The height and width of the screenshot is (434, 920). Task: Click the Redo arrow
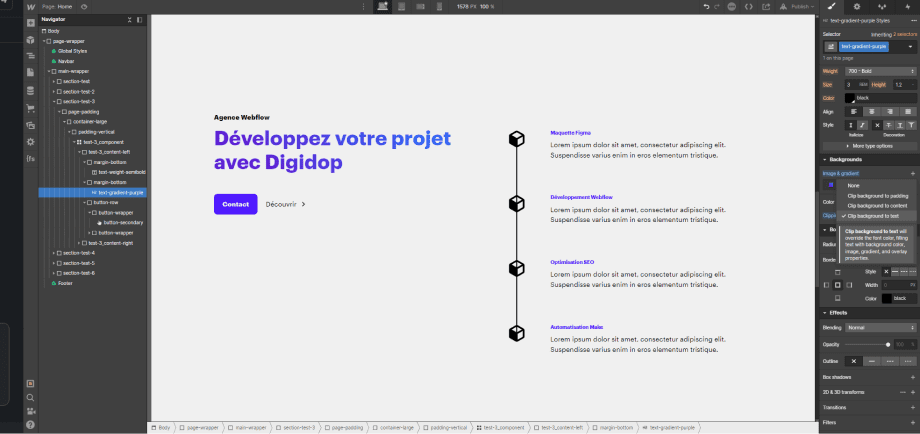[x=716, y=6]
